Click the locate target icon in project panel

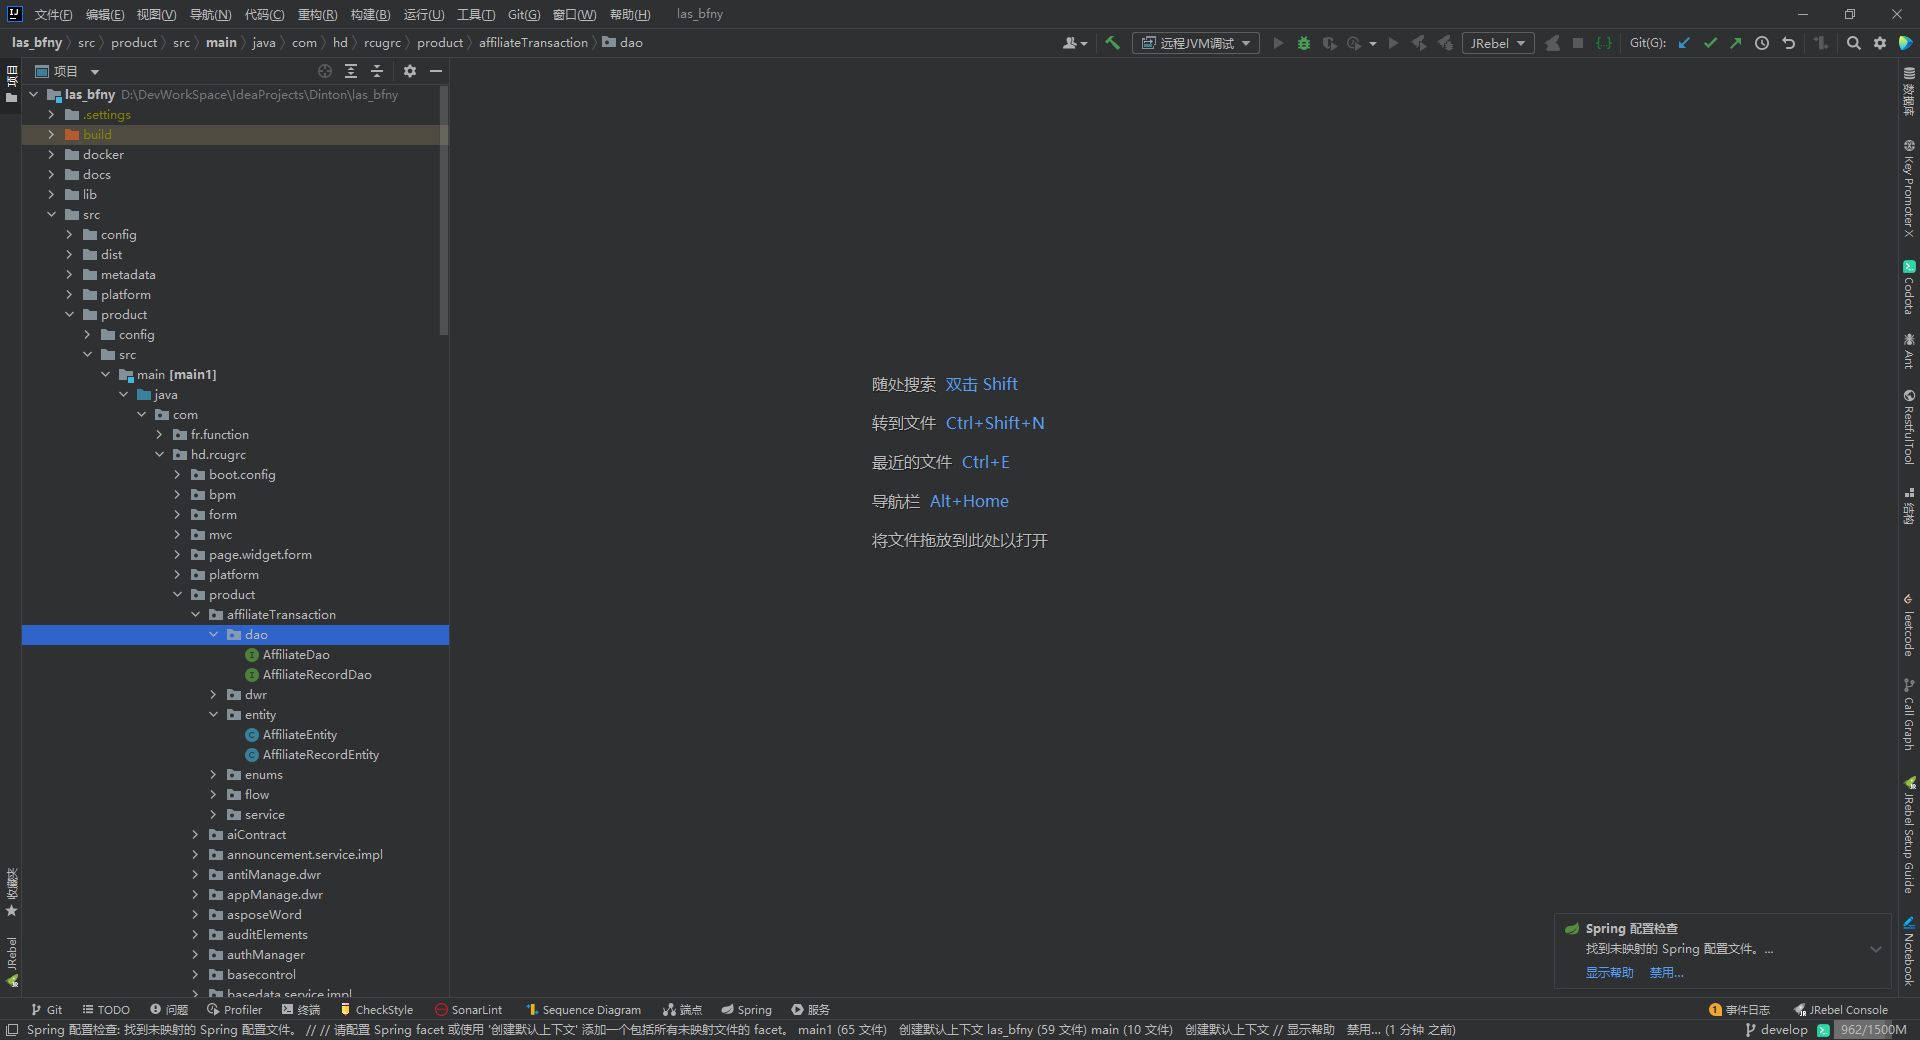click(325, 71)
